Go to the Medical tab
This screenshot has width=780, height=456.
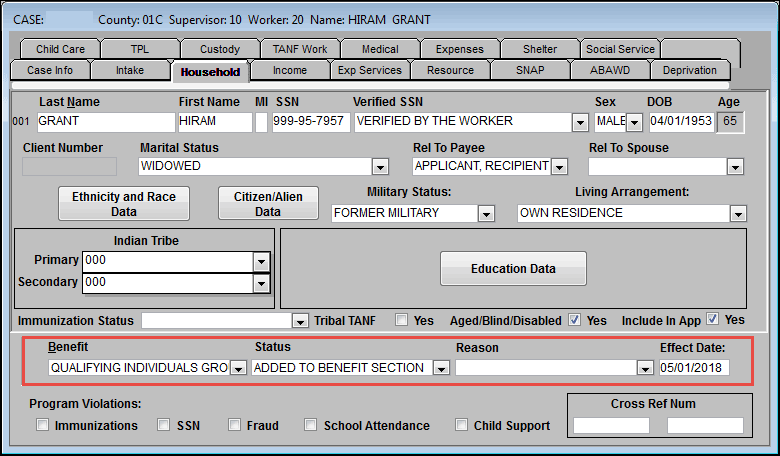(x=380, y=49)
